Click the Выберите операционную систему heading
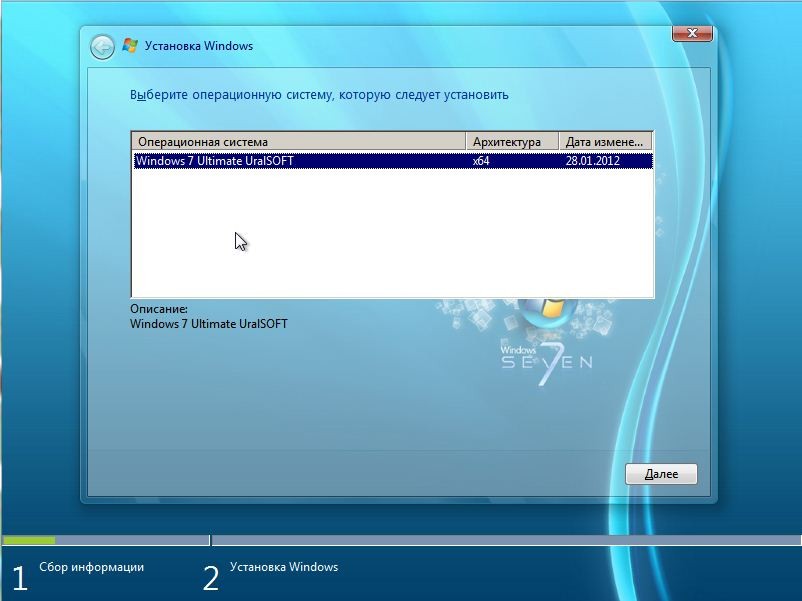 (x=319, y=95)
